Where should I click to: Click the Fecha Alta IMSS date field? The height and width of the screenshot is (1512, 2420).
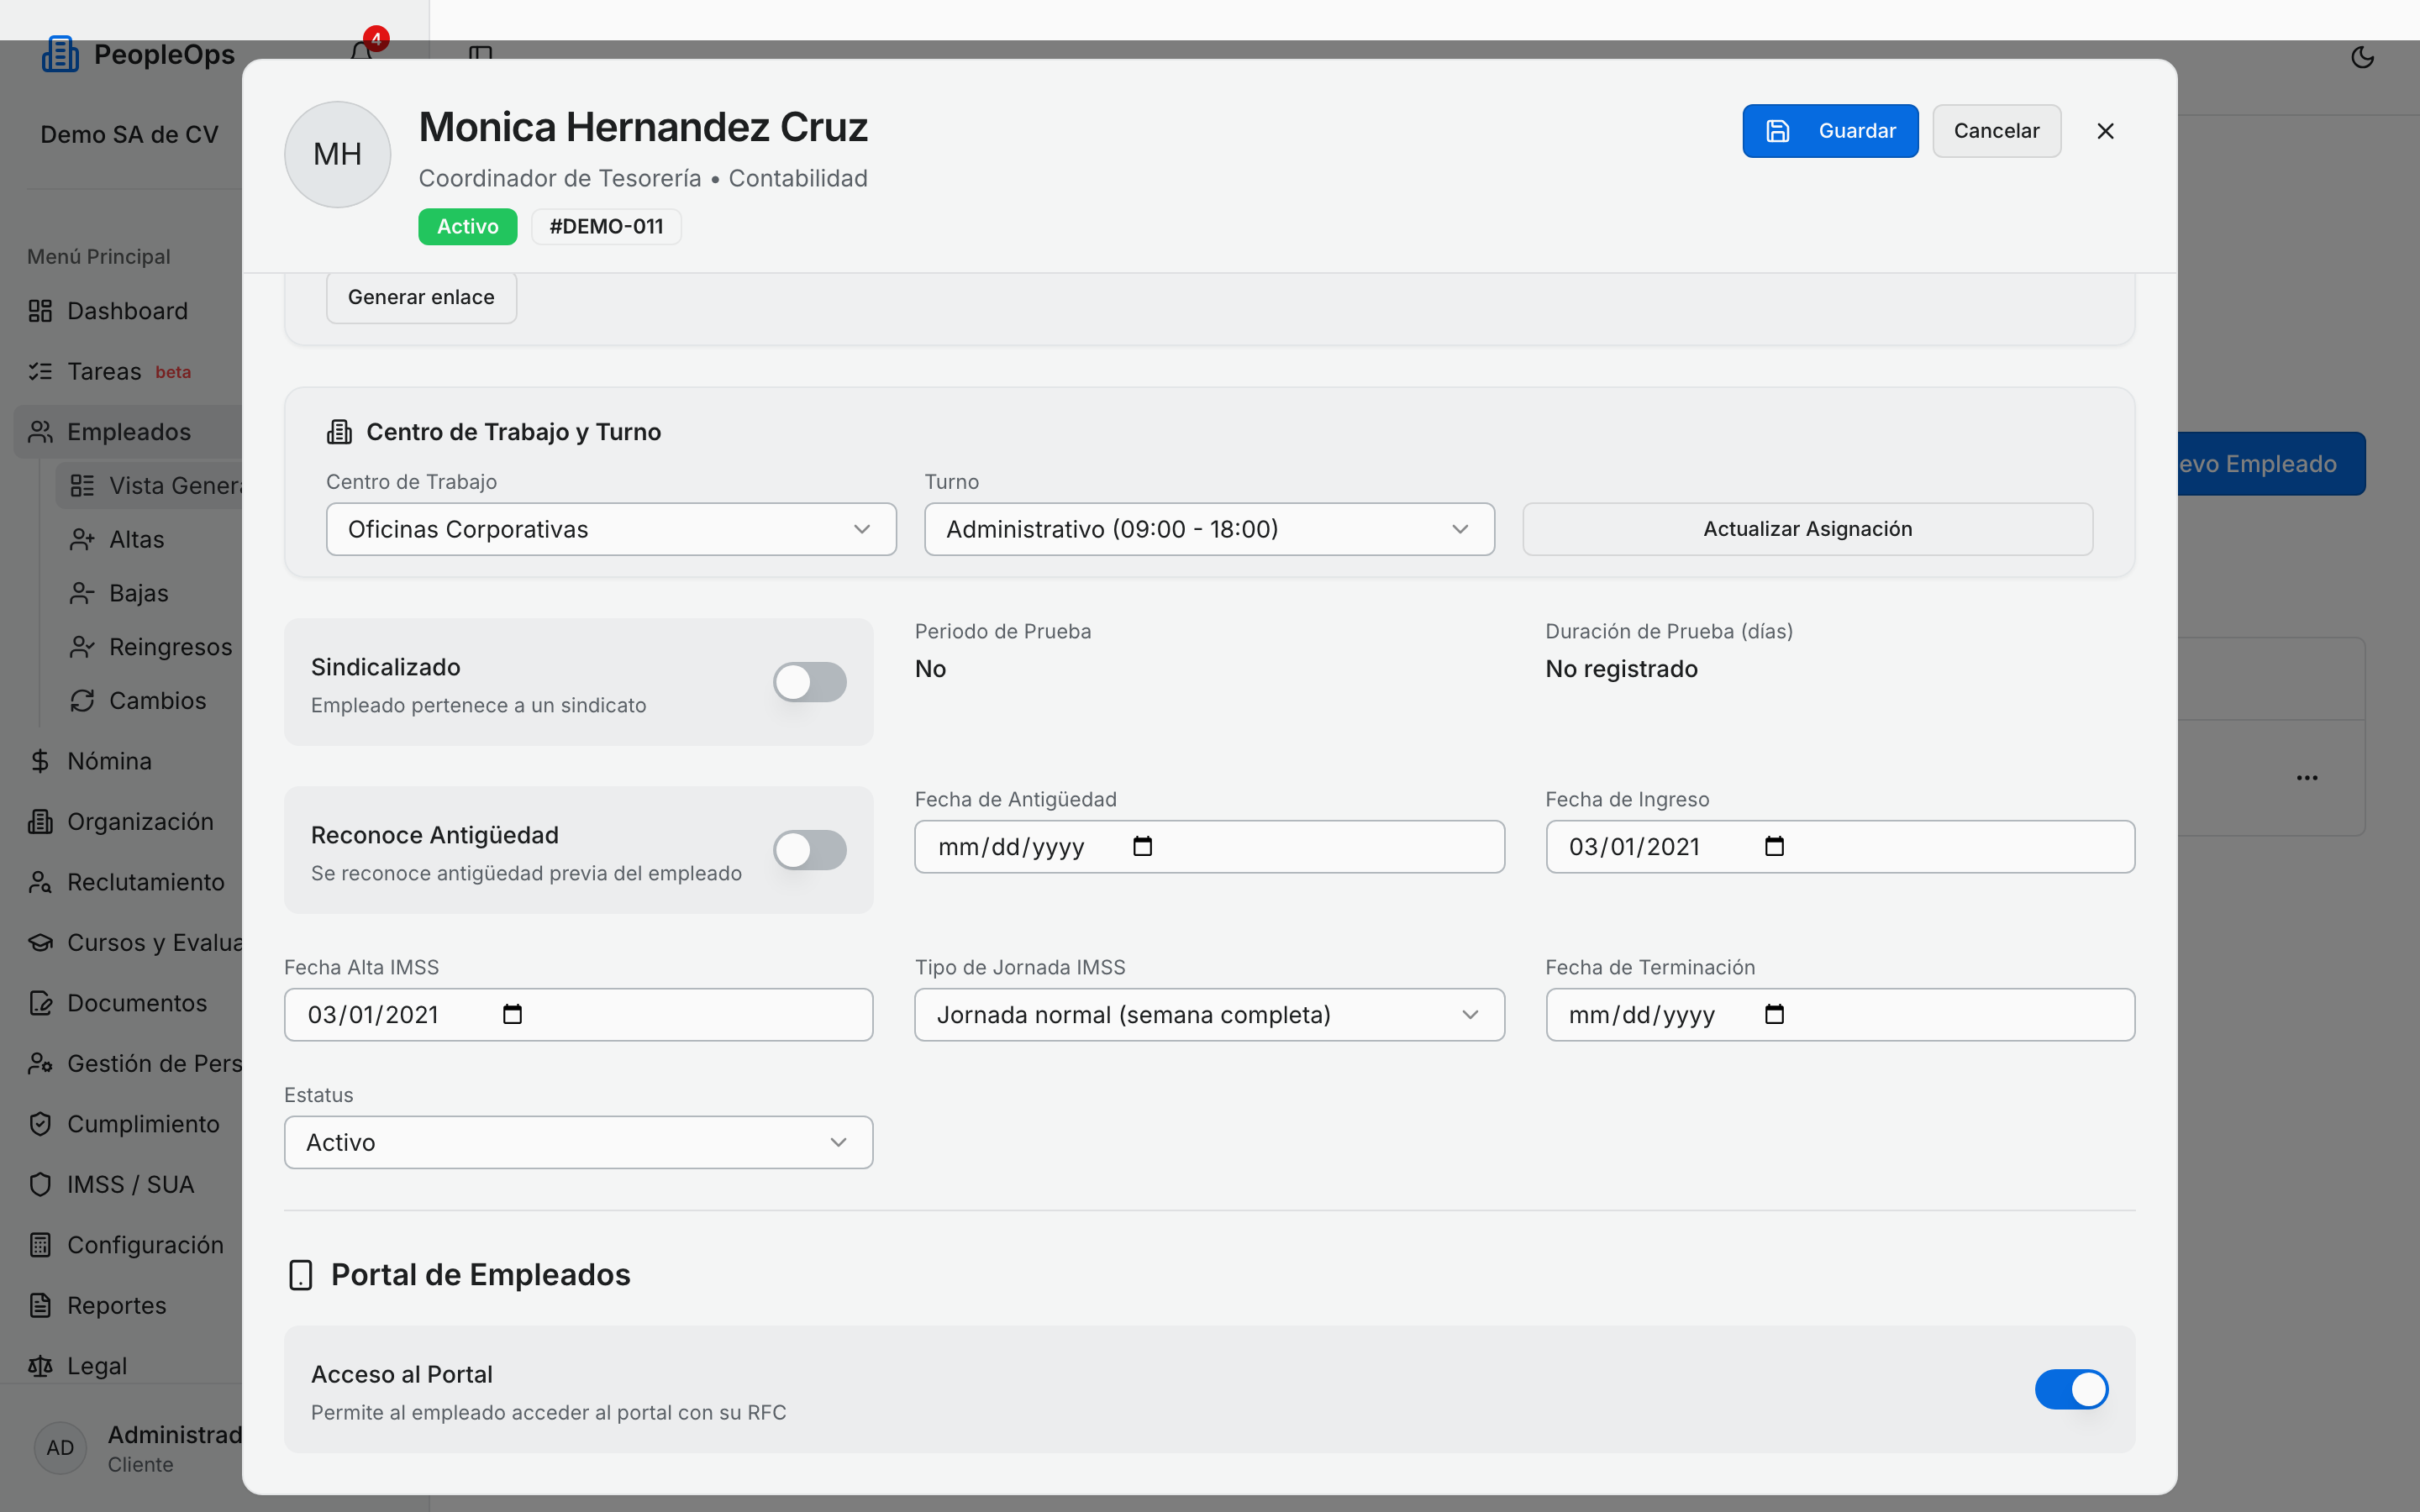click(578, 1015)
